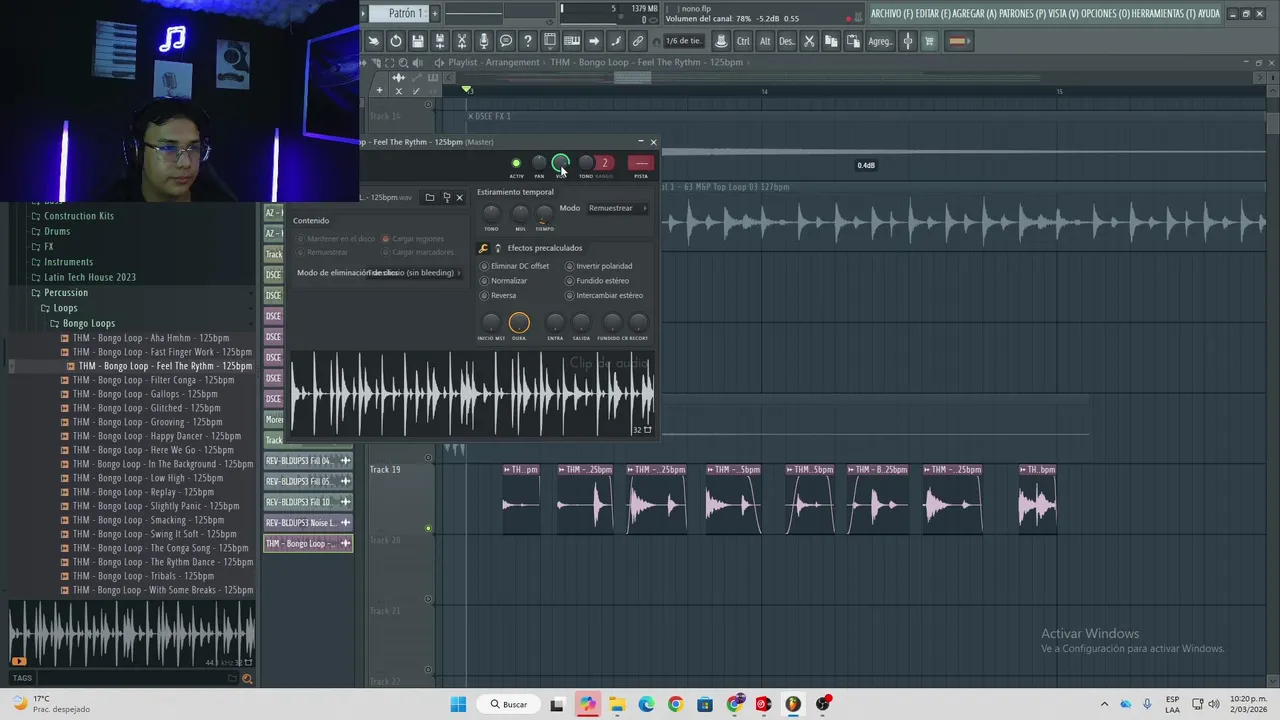
Task: Open File Explorer from the Windows taskbar
Action: [617, 704]
